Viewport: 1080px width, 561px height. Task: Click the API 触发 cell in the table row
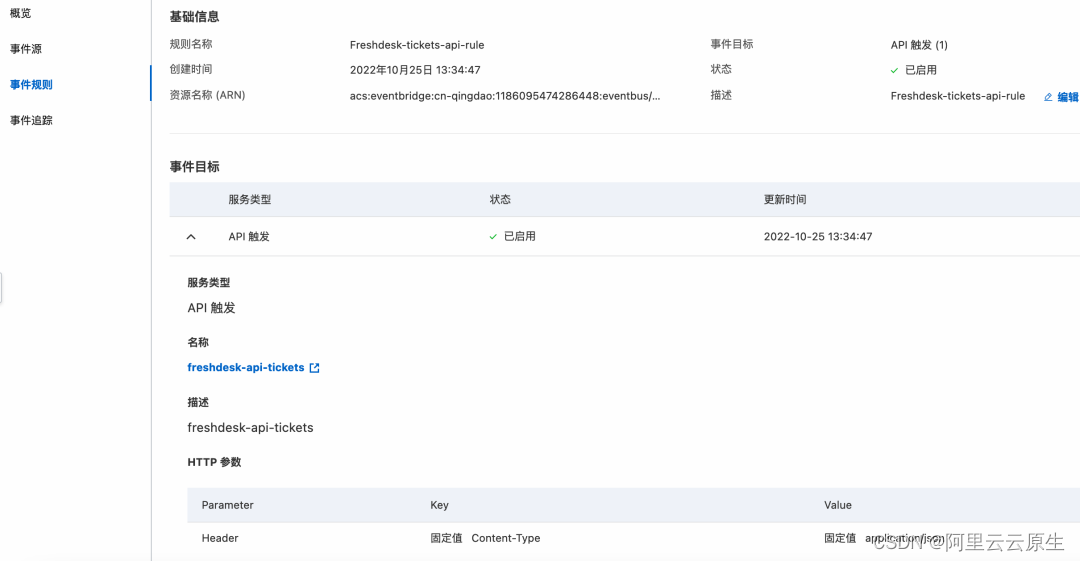coord(249,236)
